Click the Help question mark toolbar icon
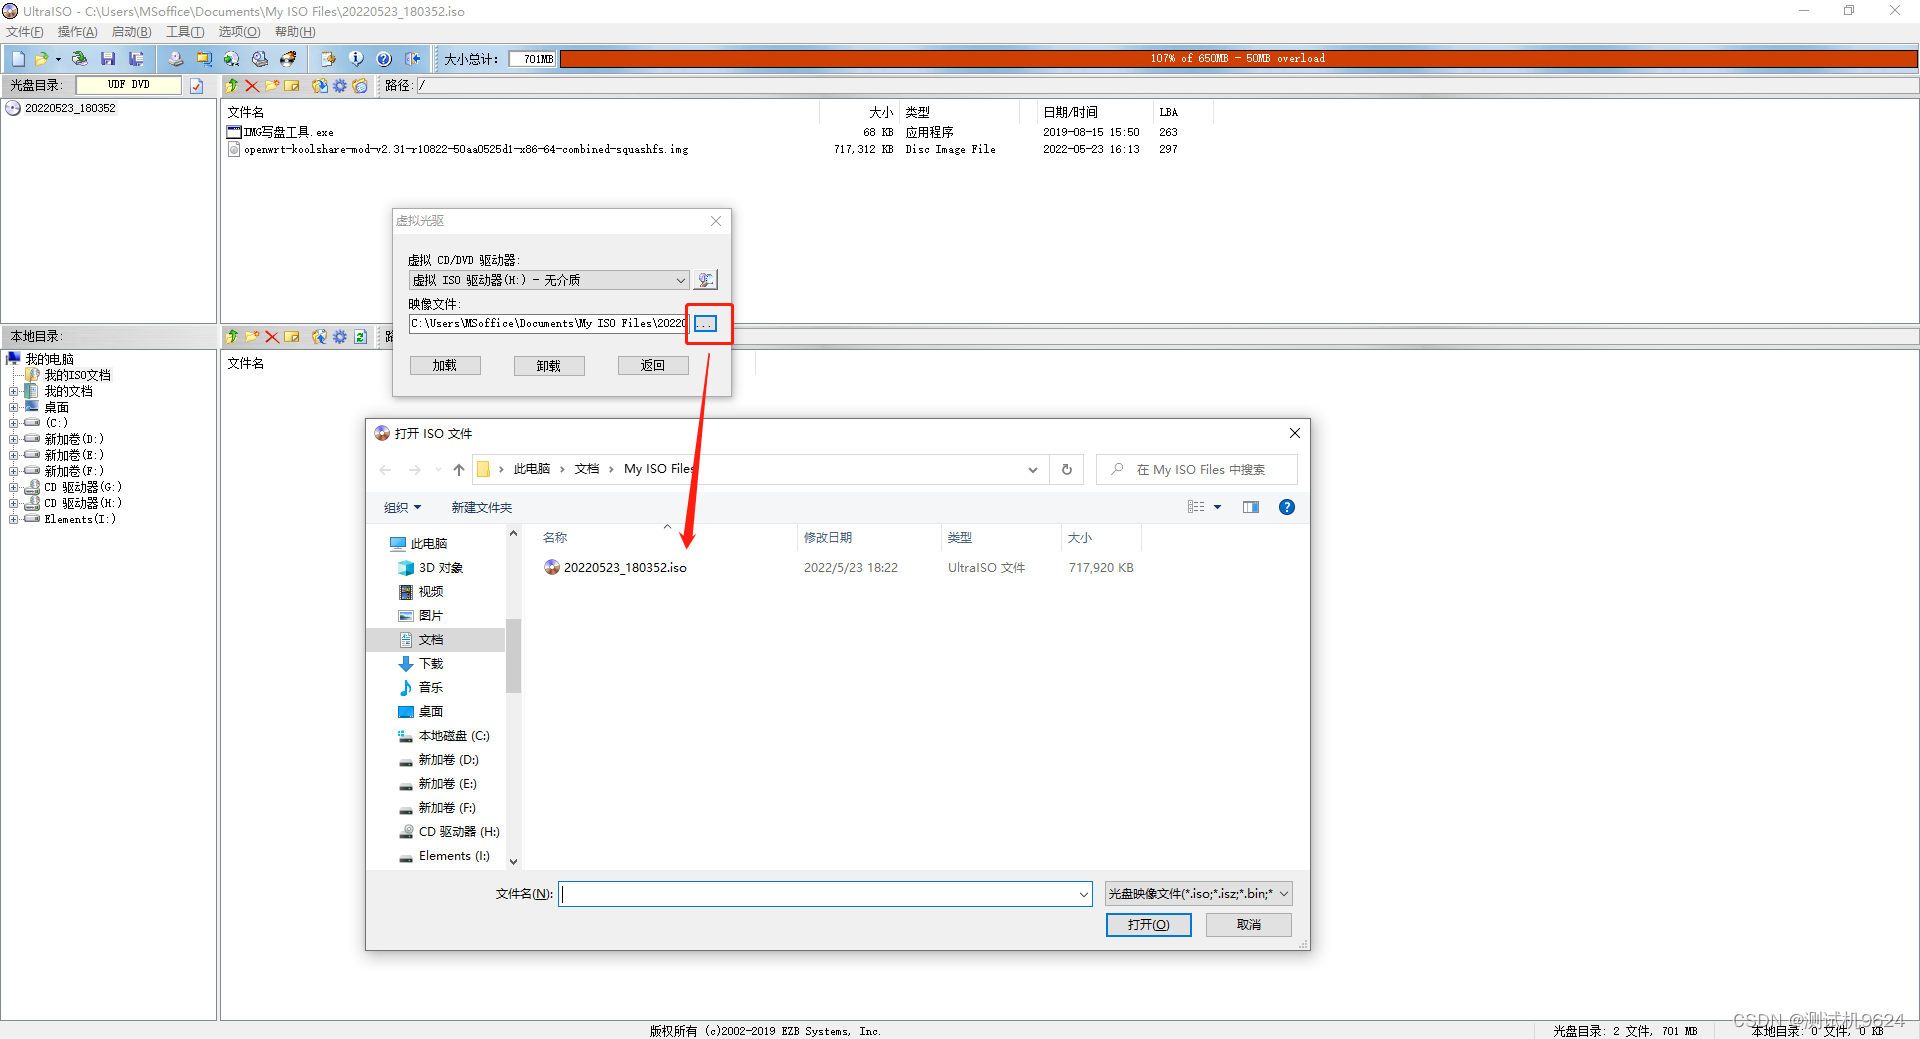Screen dimensions: 1920x1039 click(384, 59)
